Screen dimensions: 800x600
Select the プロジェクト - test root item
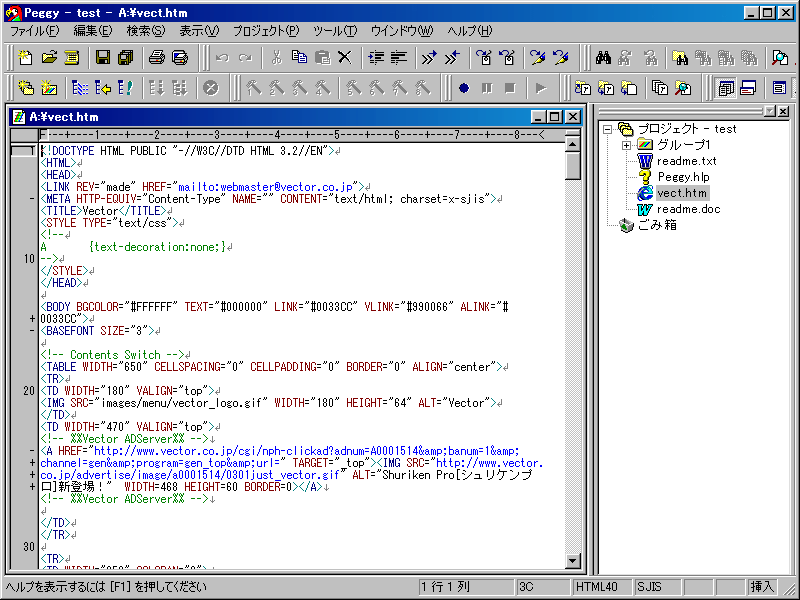(687, 129)
